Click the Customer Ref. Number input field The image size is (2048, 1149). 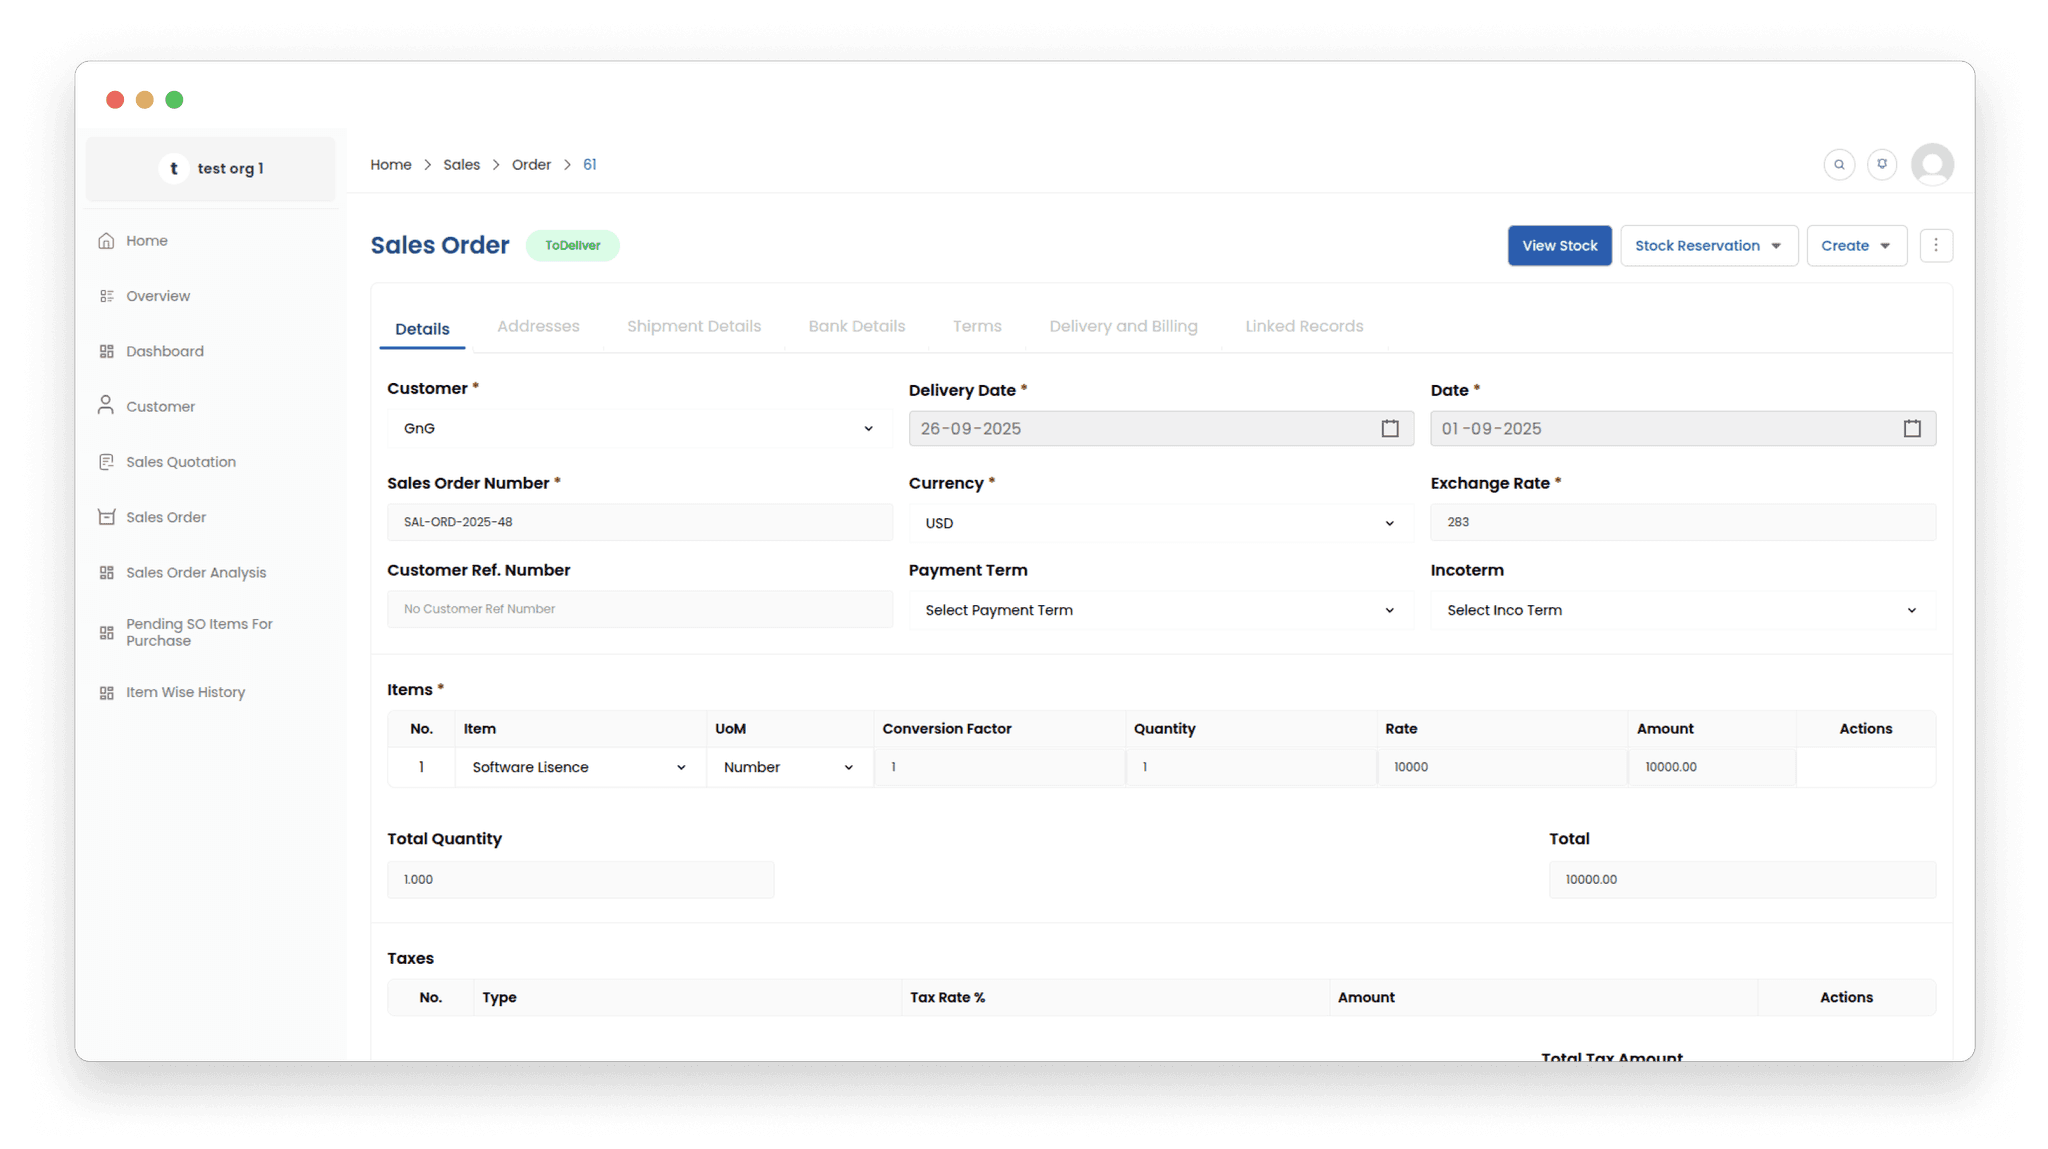click(639, 609)
